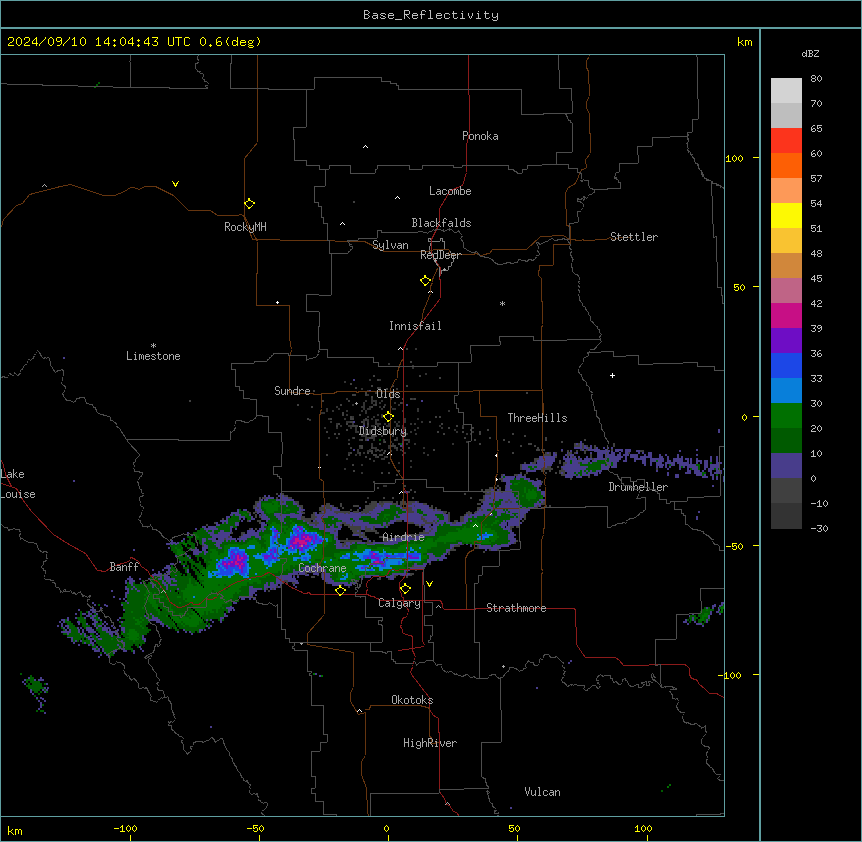Click the RedDeer city label
The height and width of the screenshot is (842, 862).
click(440, 255)
